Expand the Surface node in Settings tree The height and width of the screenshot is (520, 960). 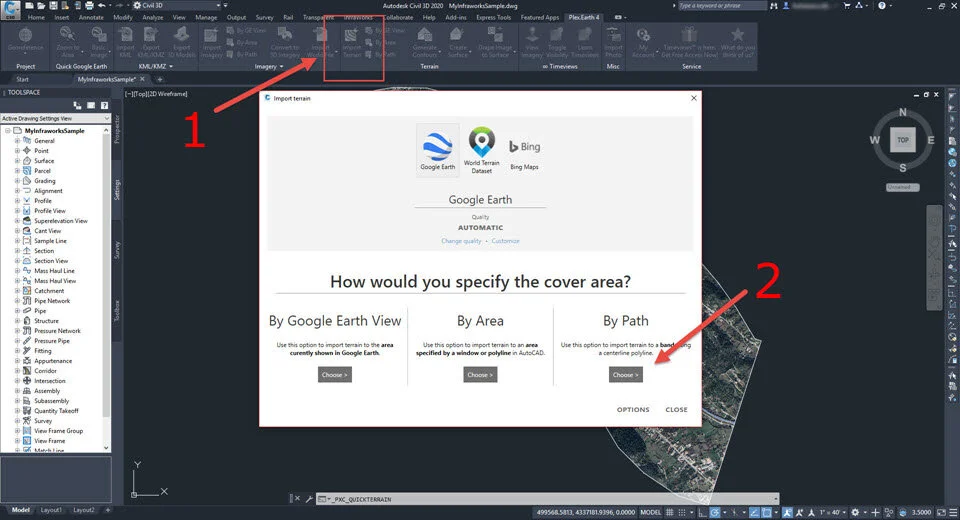tap(17, 160)
